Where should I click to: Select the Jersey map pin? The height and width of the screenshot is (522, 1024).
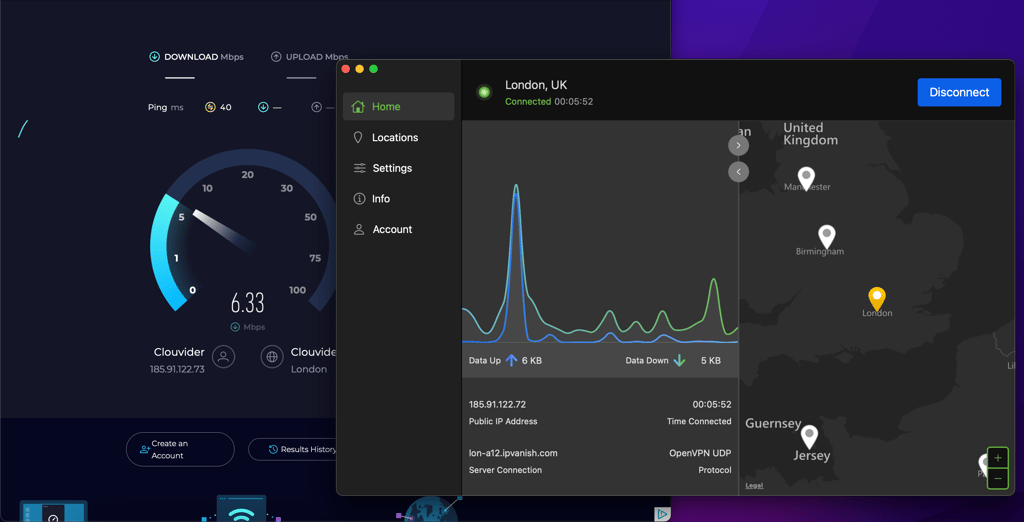pos(809,436)
